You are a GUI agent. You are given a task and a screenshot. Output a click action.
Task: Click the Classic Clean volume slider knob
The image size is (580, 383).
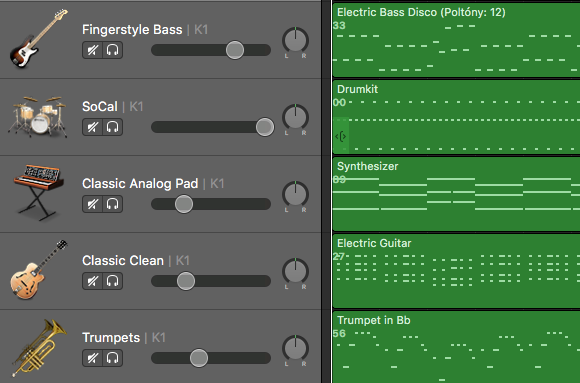pos(186,281)
